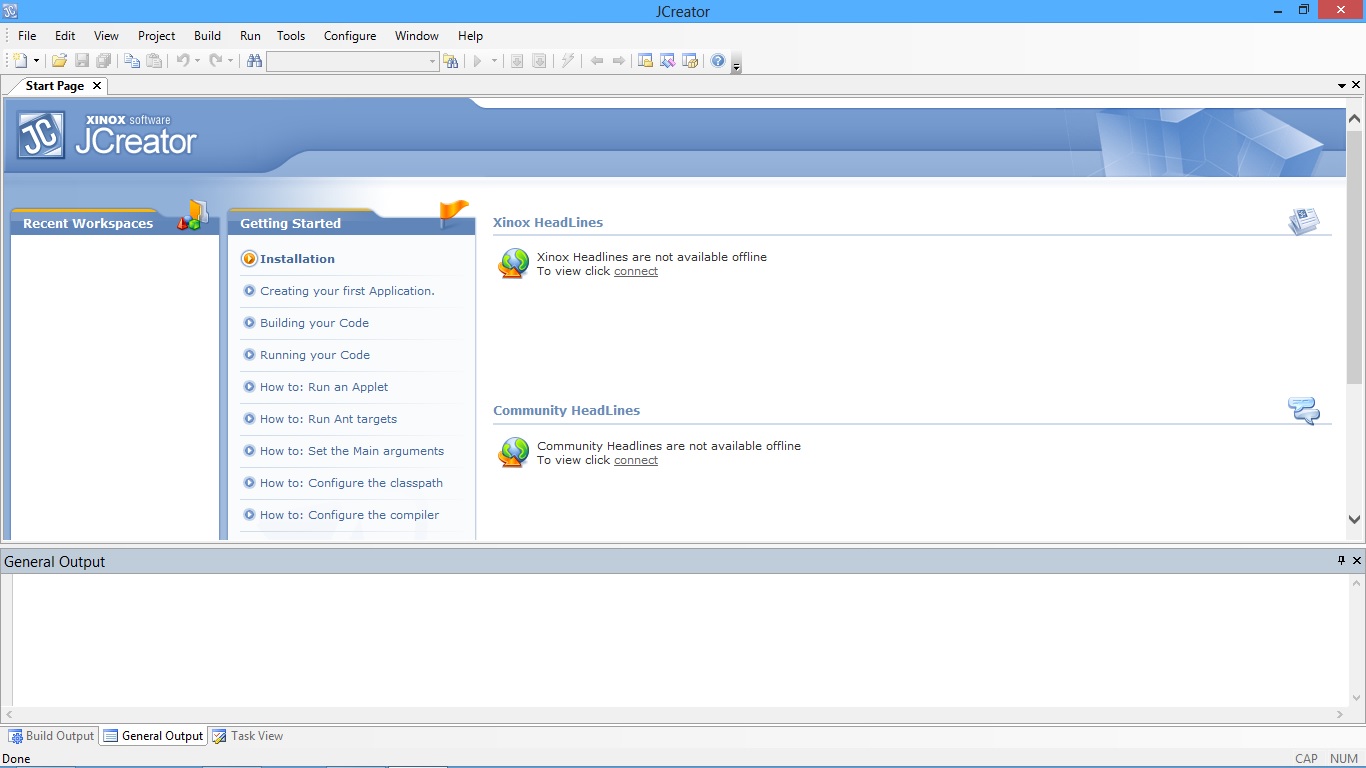1366x768 pixels.
Task: Toggle the window-with-pencil view icon in toolbar
Action: pos(667,61)
